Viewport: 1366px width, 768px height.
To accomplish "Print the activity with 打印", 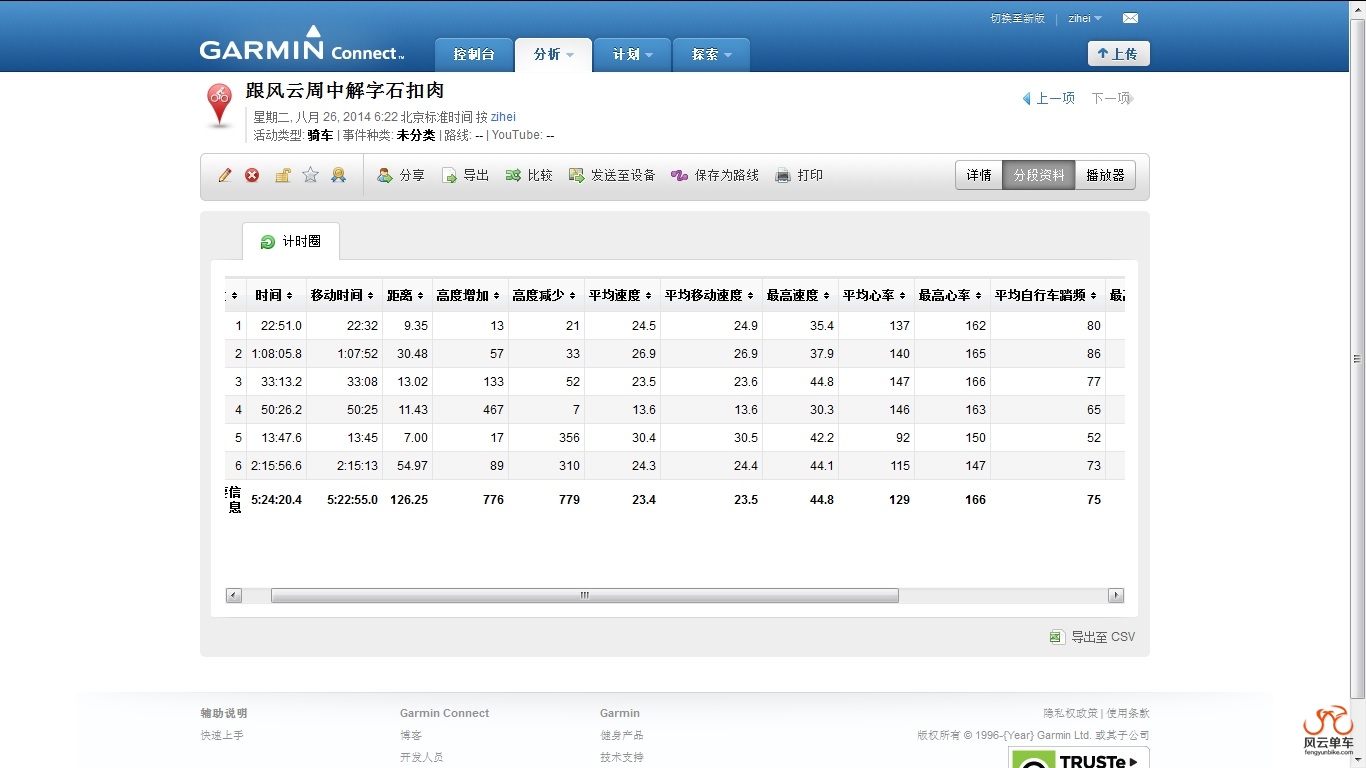I will (x=798, y=175).
